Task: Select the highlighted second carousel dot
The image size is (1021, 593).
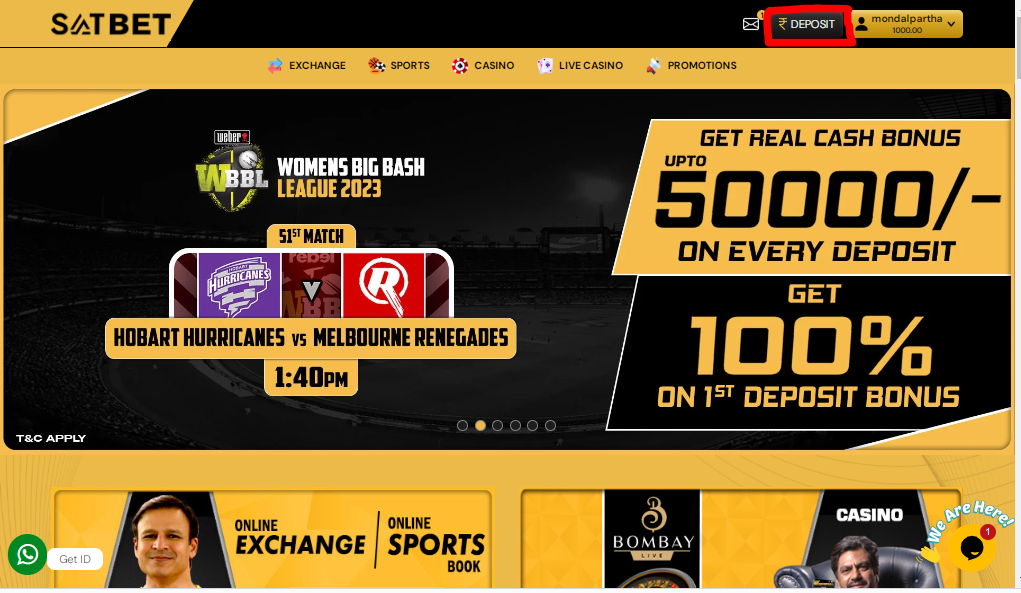Action: 481,426
